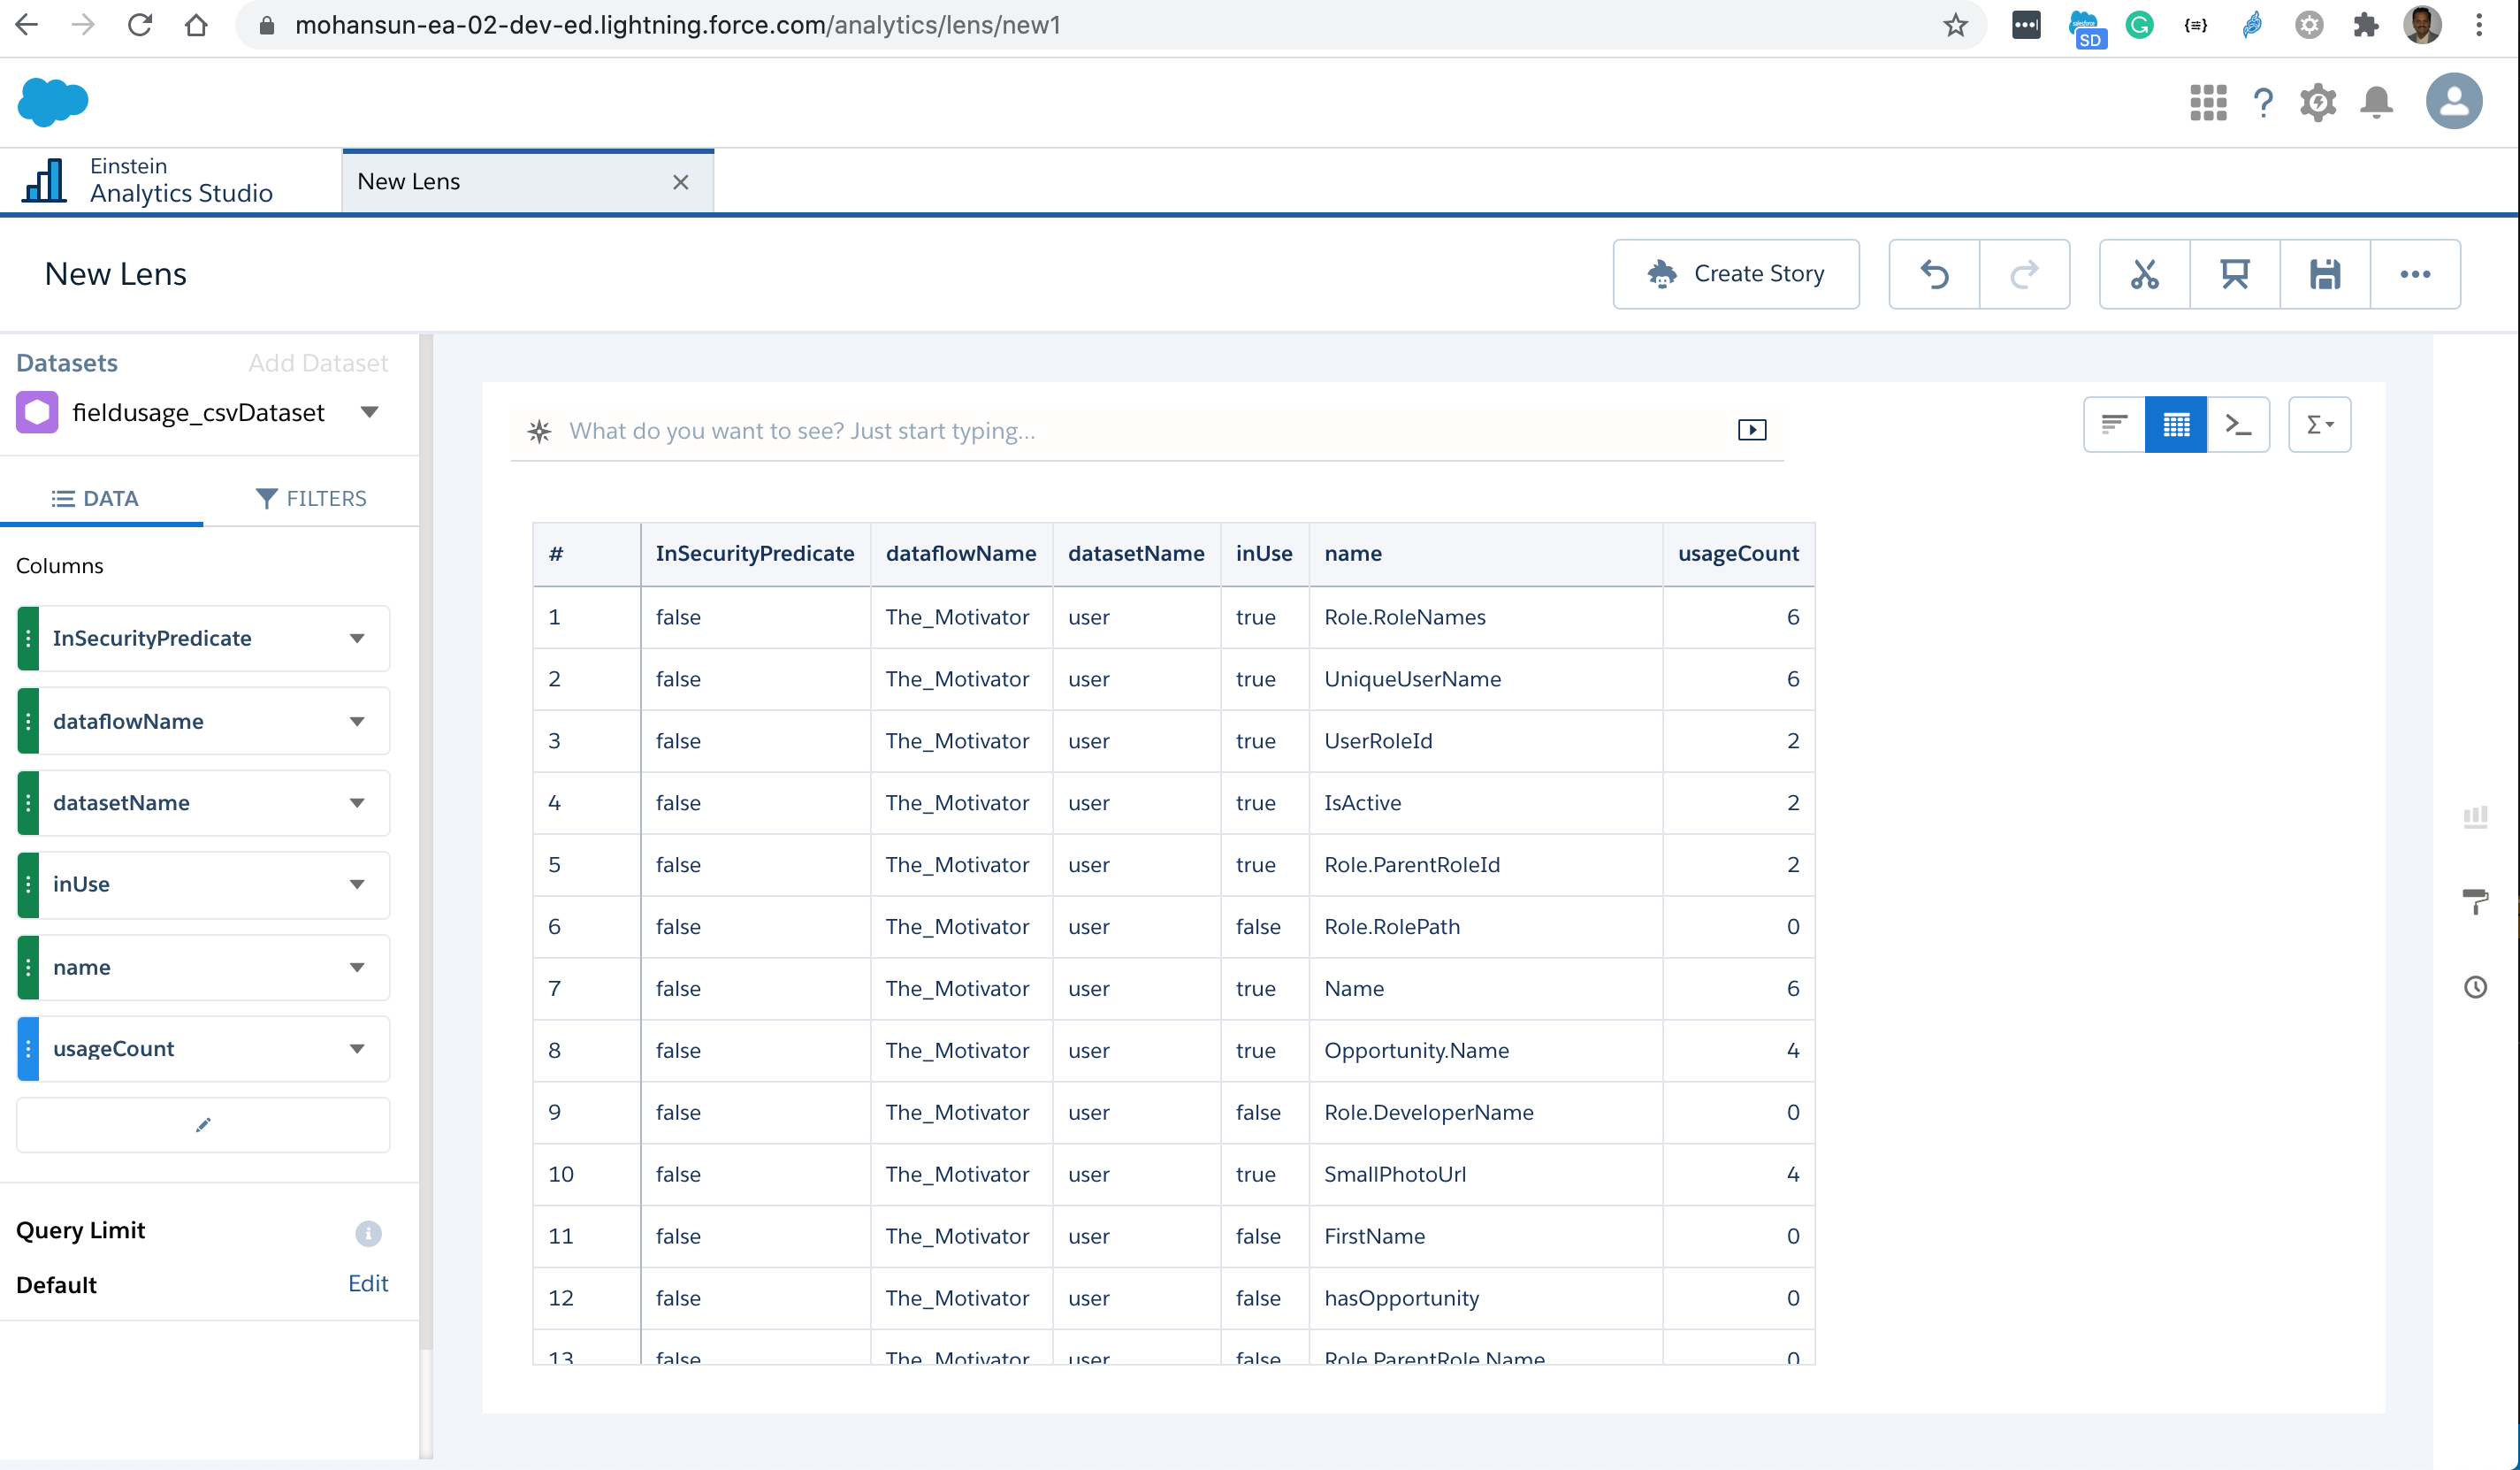Viewport: 2520px width, 1470px height.
Task: Switch to chart mode view
Action: click(x=2114, y=425)
